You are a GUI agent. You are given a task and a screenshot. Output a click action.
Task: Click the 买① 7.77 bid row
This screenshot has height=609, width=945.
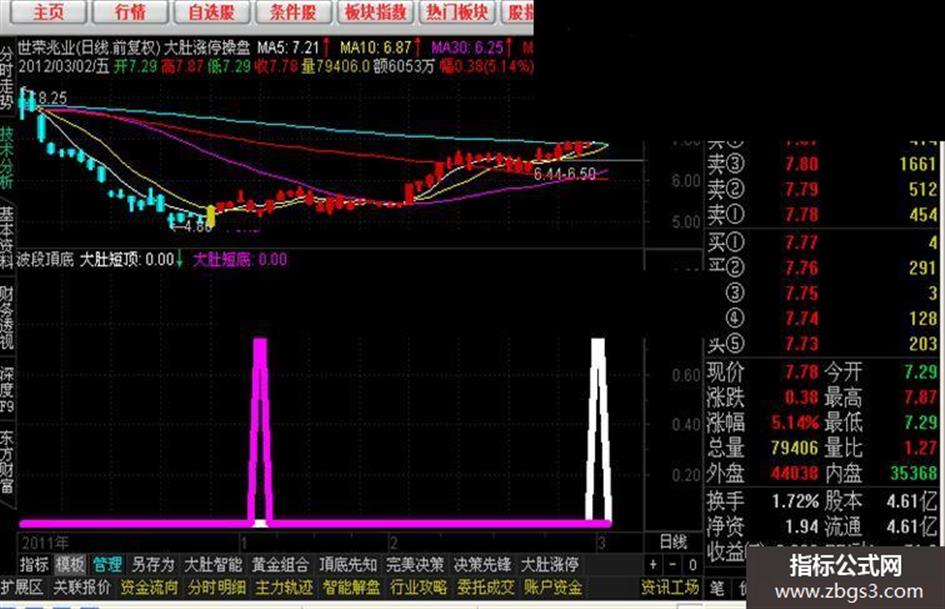(x=821, y=242)
